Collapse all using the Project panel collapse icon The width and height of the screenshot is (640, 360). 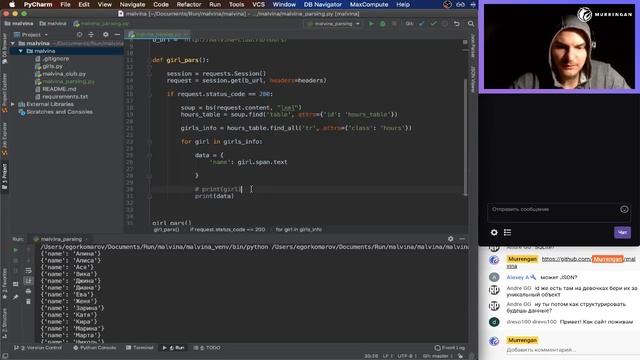pyautogui.click(x=91, y=35)
